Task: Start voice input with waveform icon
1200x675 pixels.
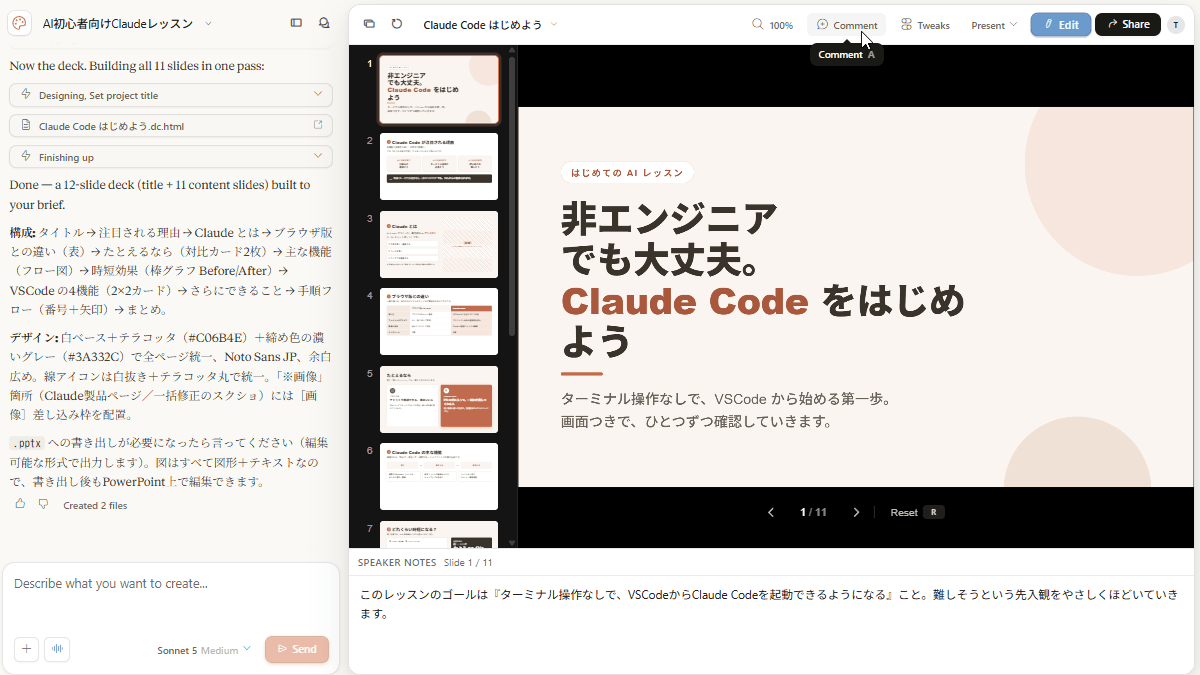Action: coord(57,649)
